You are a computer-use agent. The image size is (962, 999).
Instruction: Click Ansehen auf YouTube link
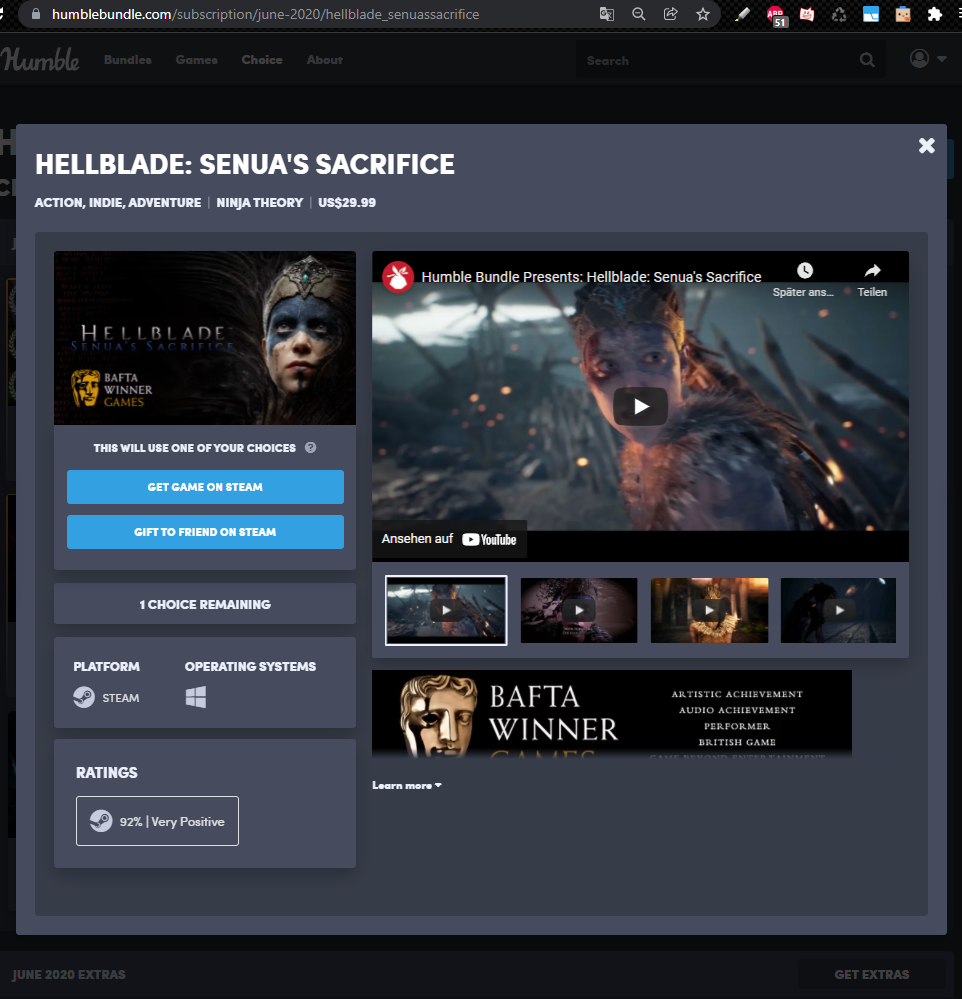[x=449, y=539]
